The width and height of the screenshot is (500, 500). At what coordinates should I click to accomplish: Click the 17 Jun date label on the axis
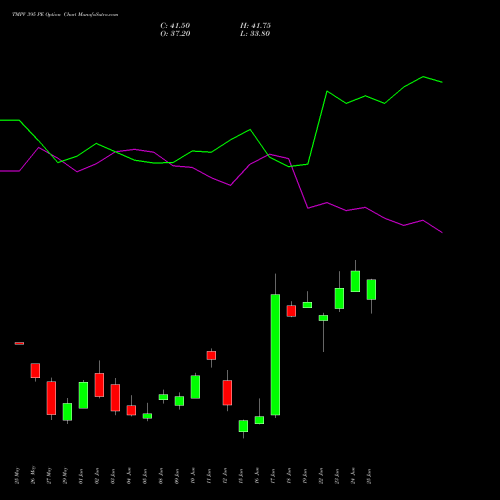(x=273, y=476)
